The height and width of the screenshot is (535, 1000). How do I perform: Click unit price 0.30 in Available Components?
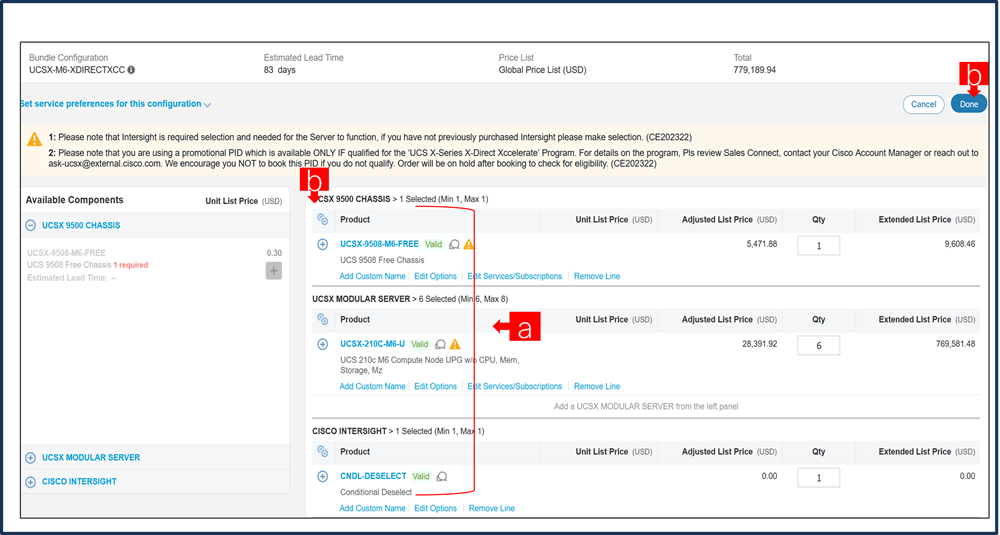pyautogui.click(x=274, y=253)
